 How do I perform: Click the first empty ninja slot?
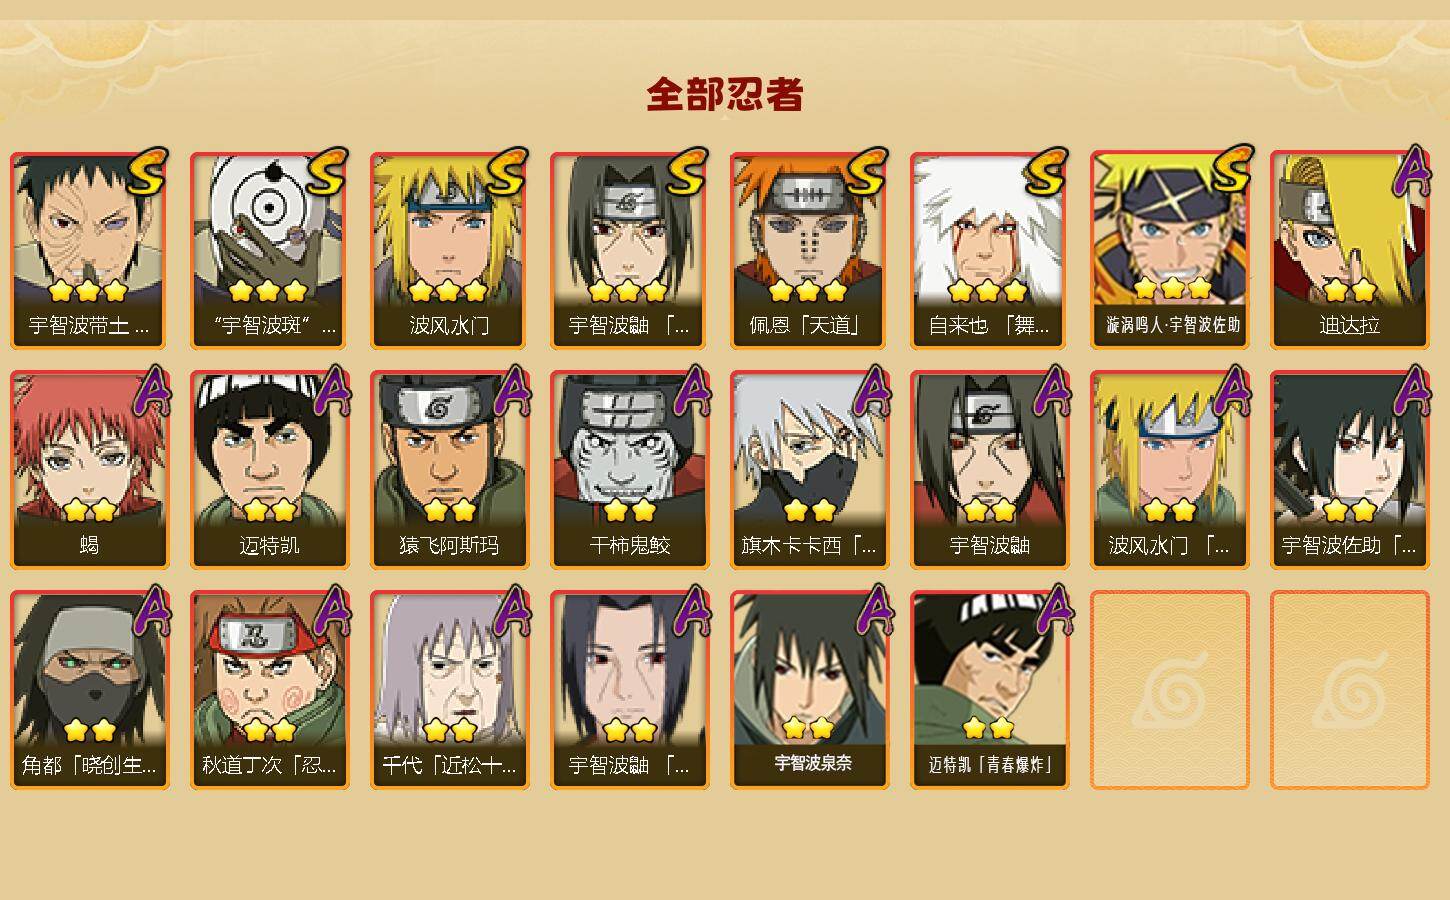point(1169,690)
